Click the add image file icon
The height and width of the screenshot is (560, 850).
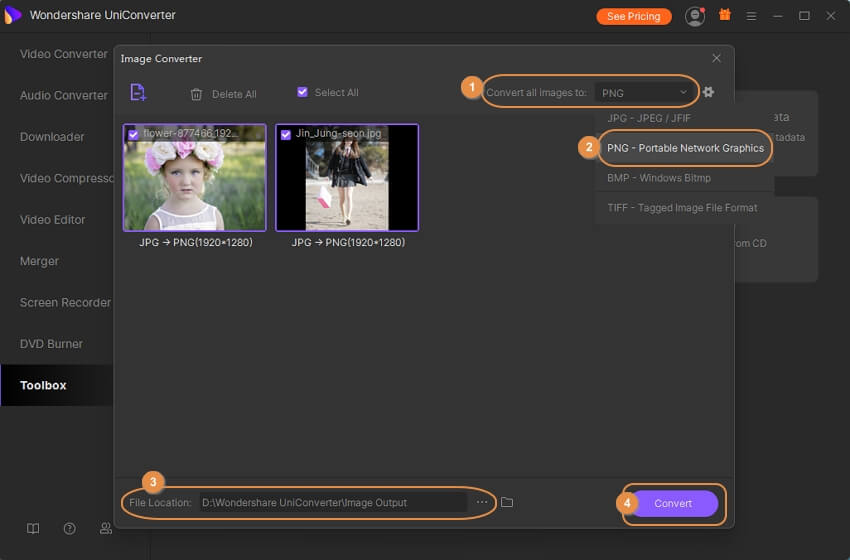(138, 93)
